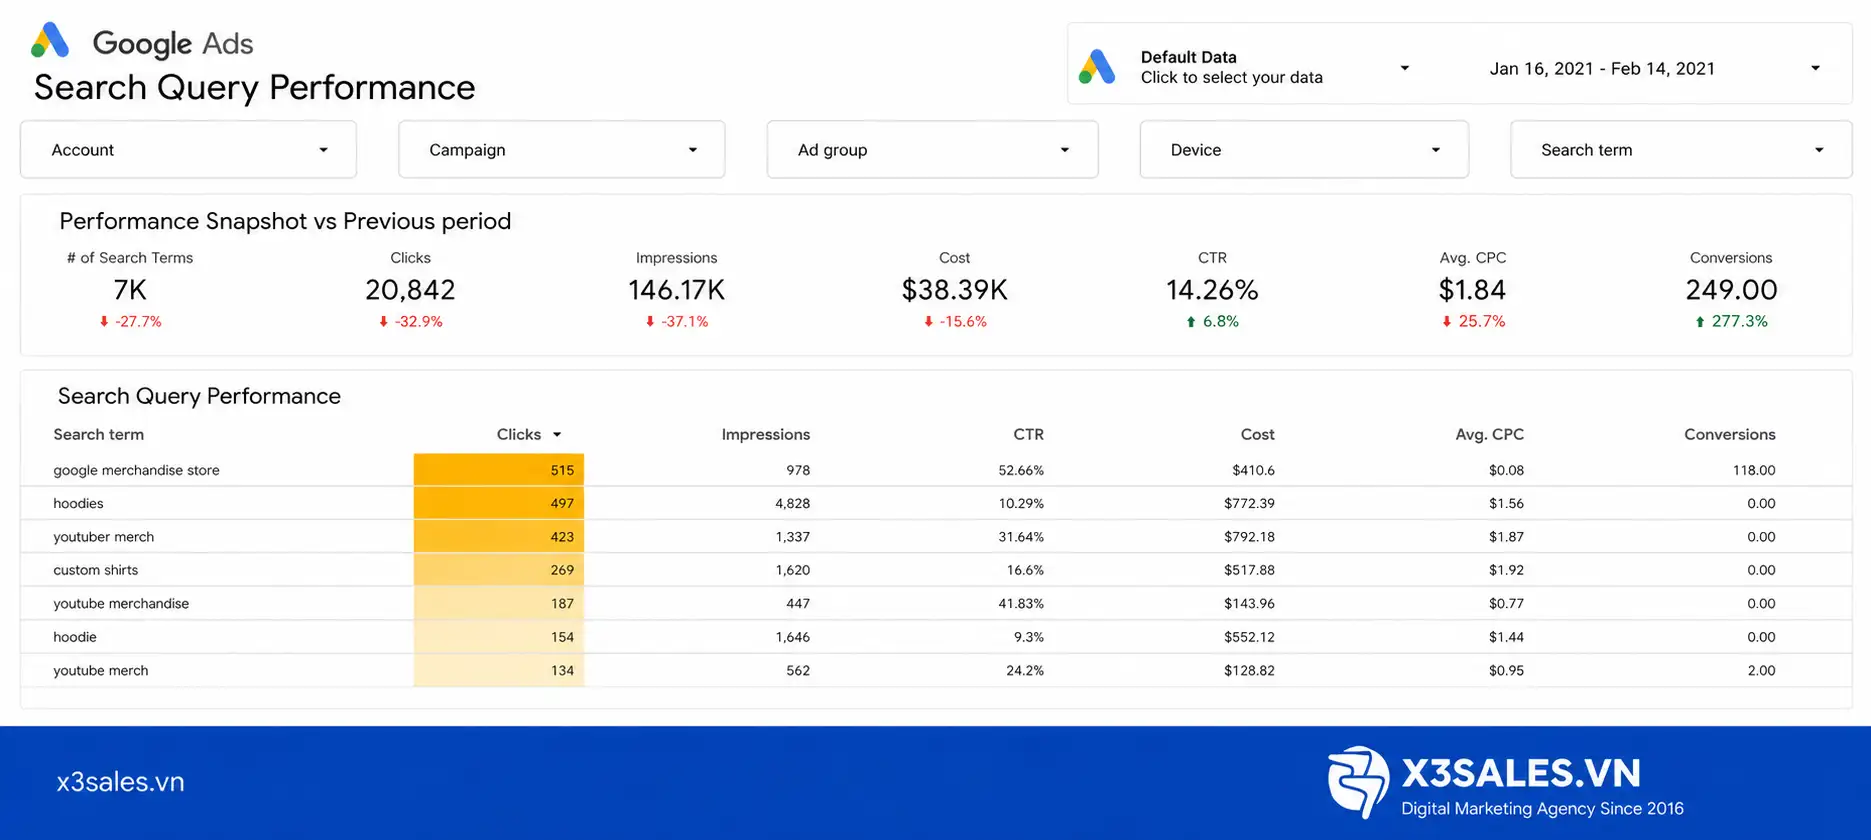Sort by Conversions column header
This screenshot has height=840, width=1871.
[x=1730, y=435]
